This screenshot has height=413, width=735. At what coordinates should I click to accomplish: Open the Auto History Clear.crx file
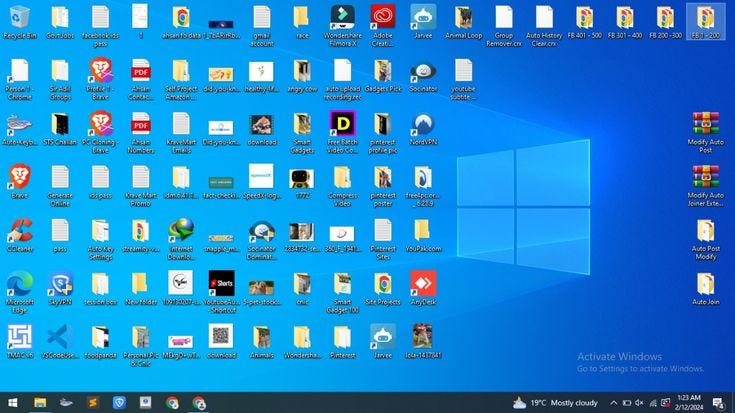click(x=544, y=26)
